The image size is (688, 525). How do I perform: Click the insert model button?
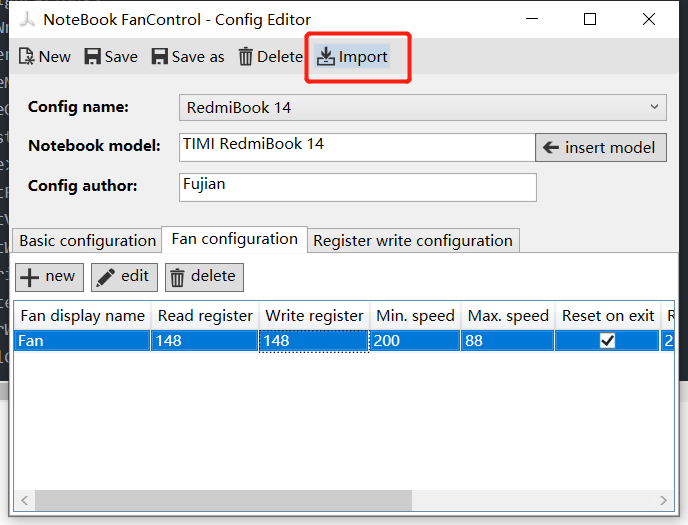601,147
